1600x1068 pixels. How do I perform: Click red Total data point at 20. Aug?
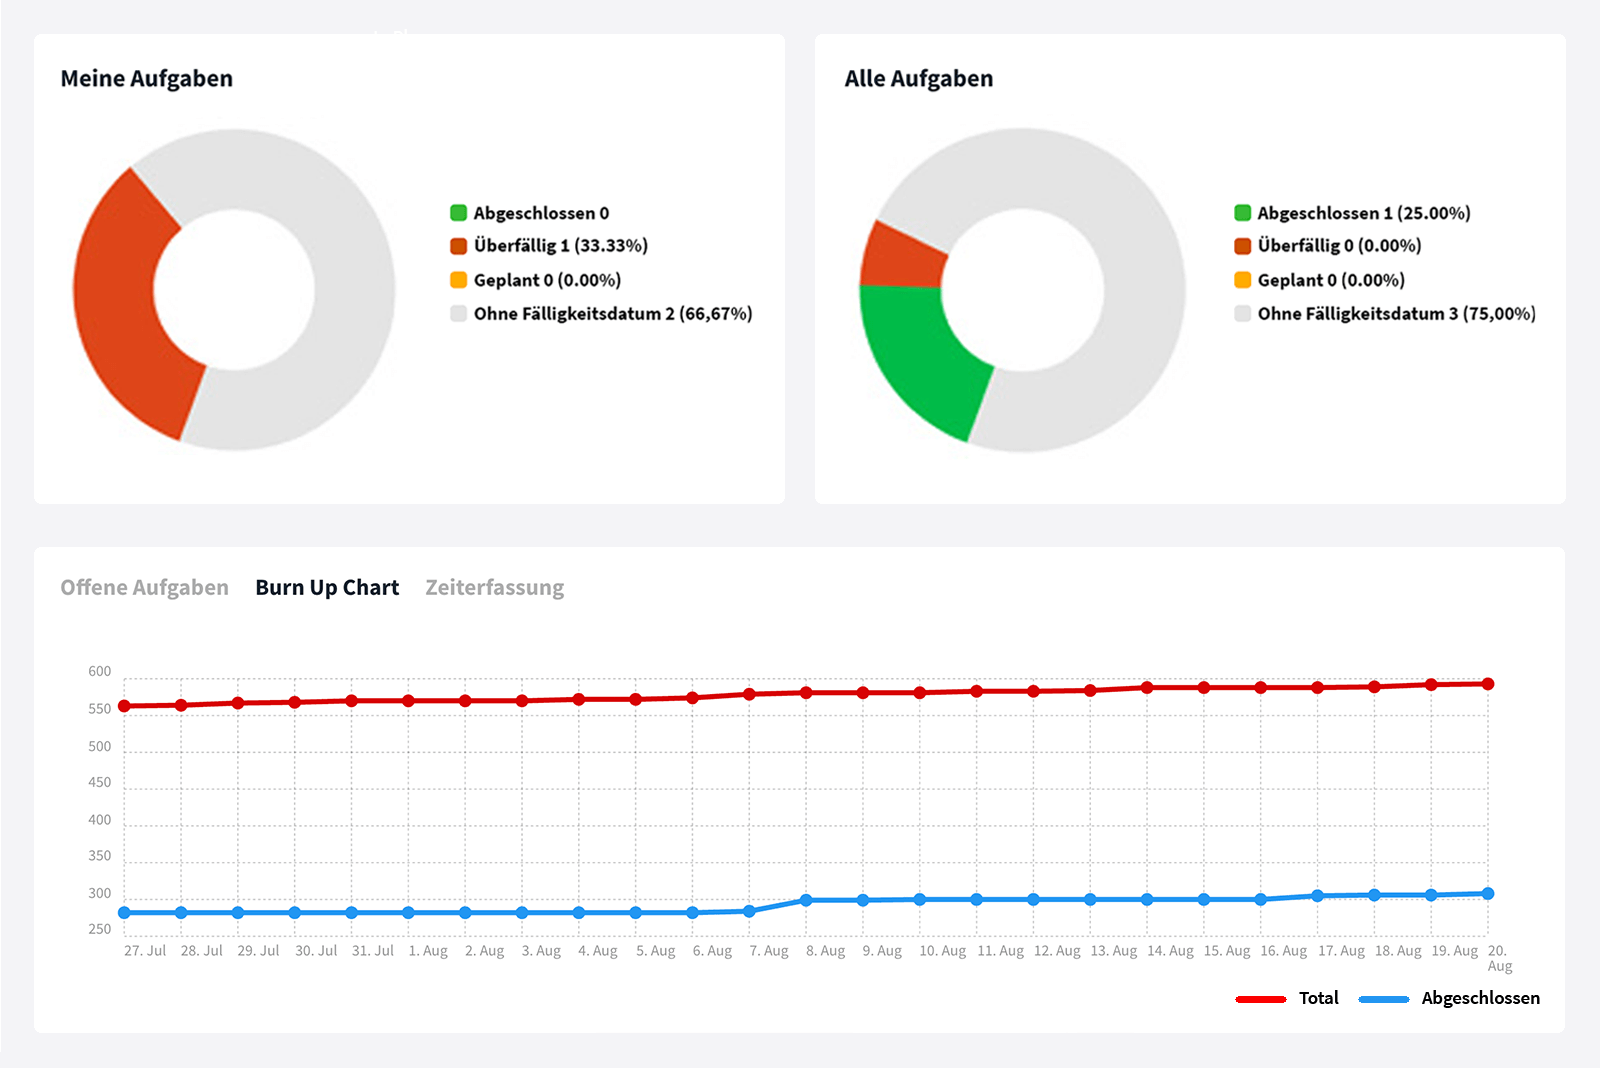[x=1488, y=684]
